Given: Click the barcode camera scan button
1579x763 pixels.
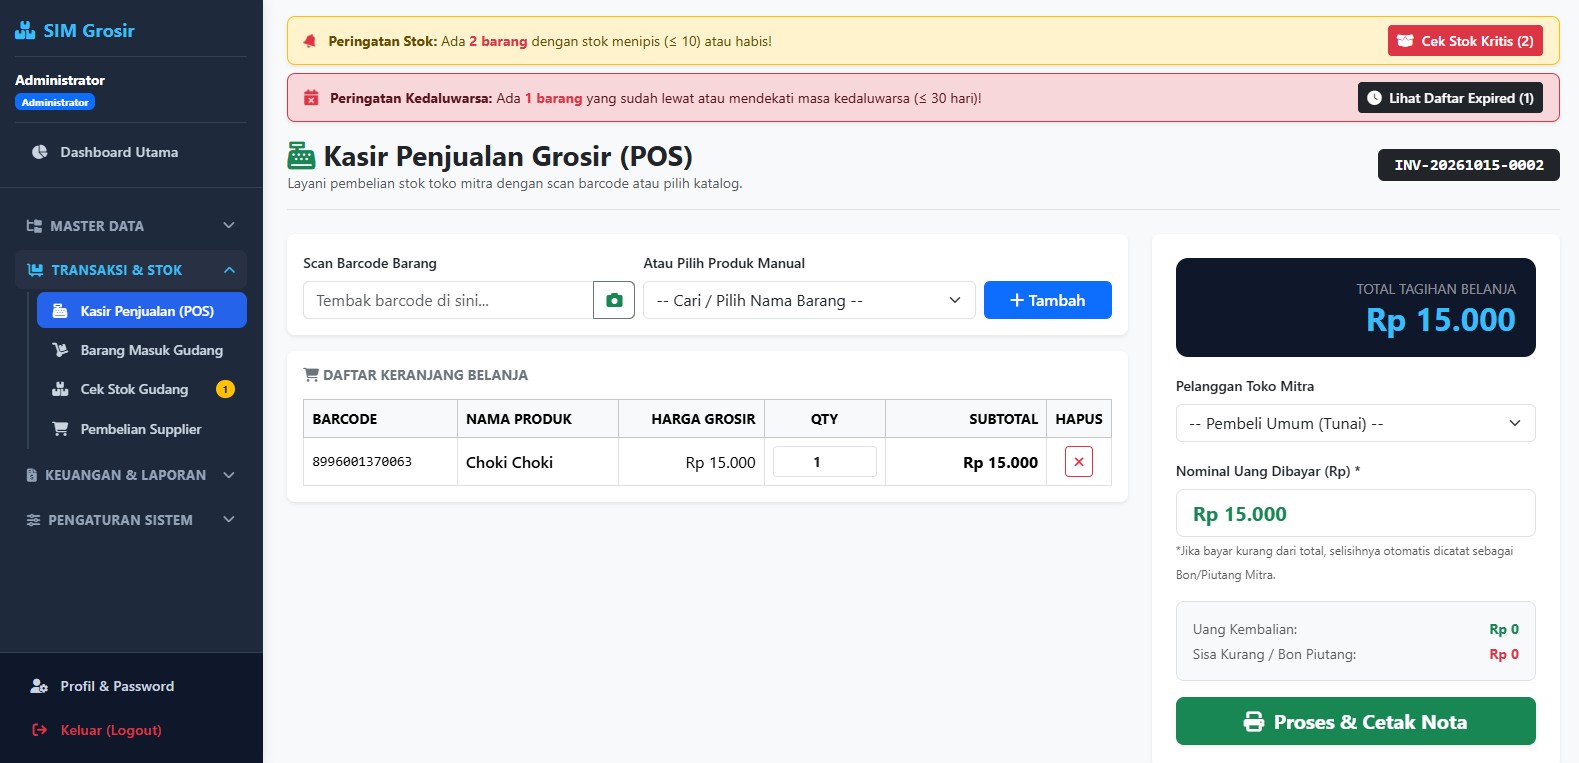Looking at the screenshot, I should coord(614,300).
